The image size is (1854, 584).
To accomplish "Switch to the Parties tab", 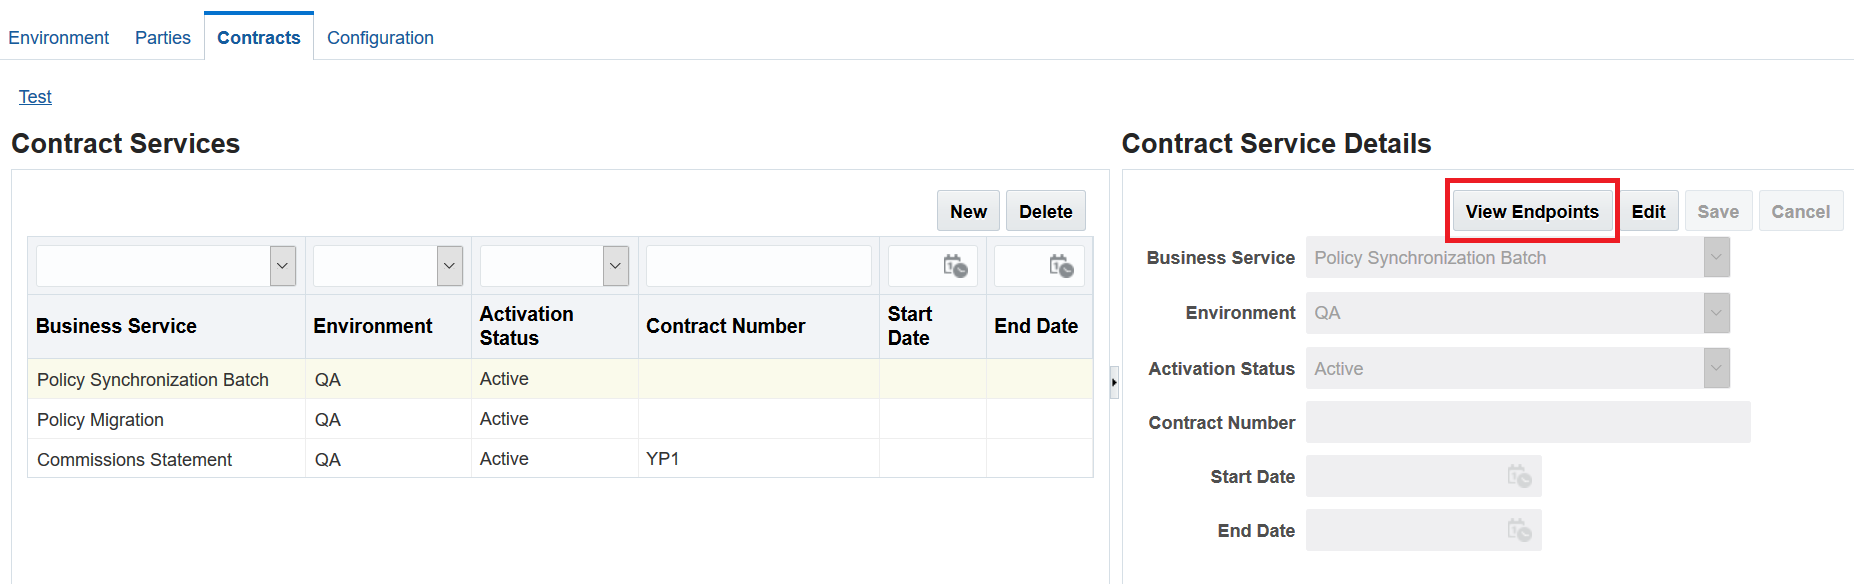I will [x=162, y=37].
